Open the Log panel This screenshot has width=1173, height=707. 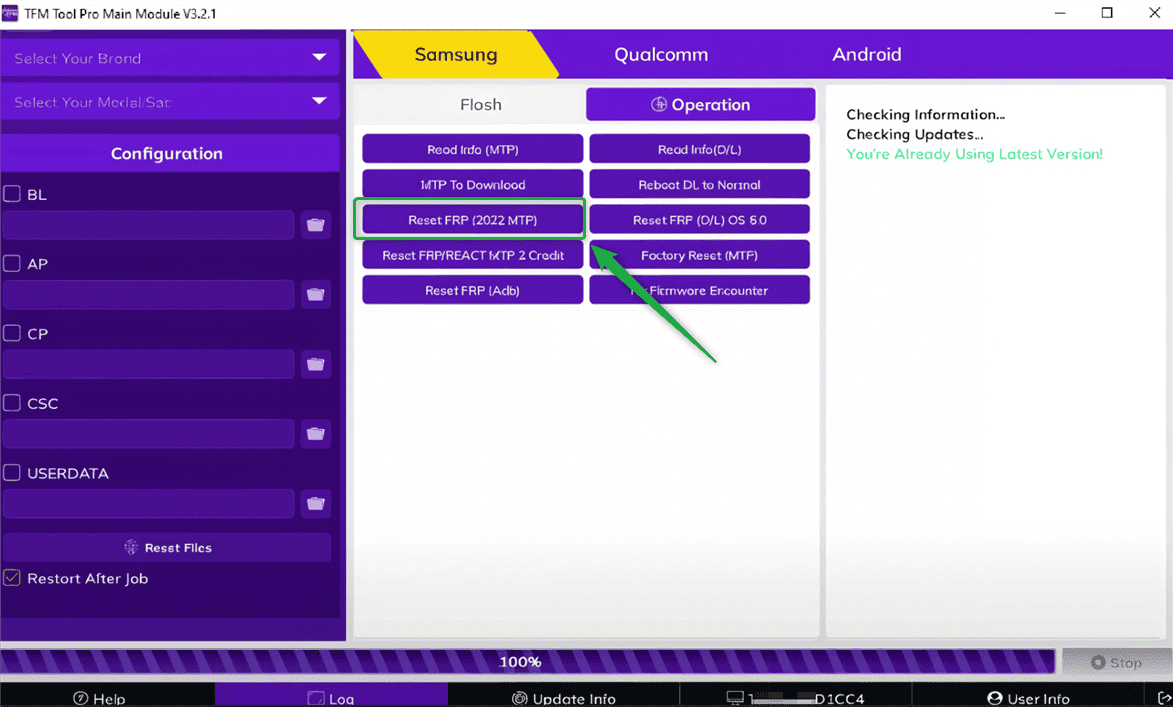coord(332,697)
